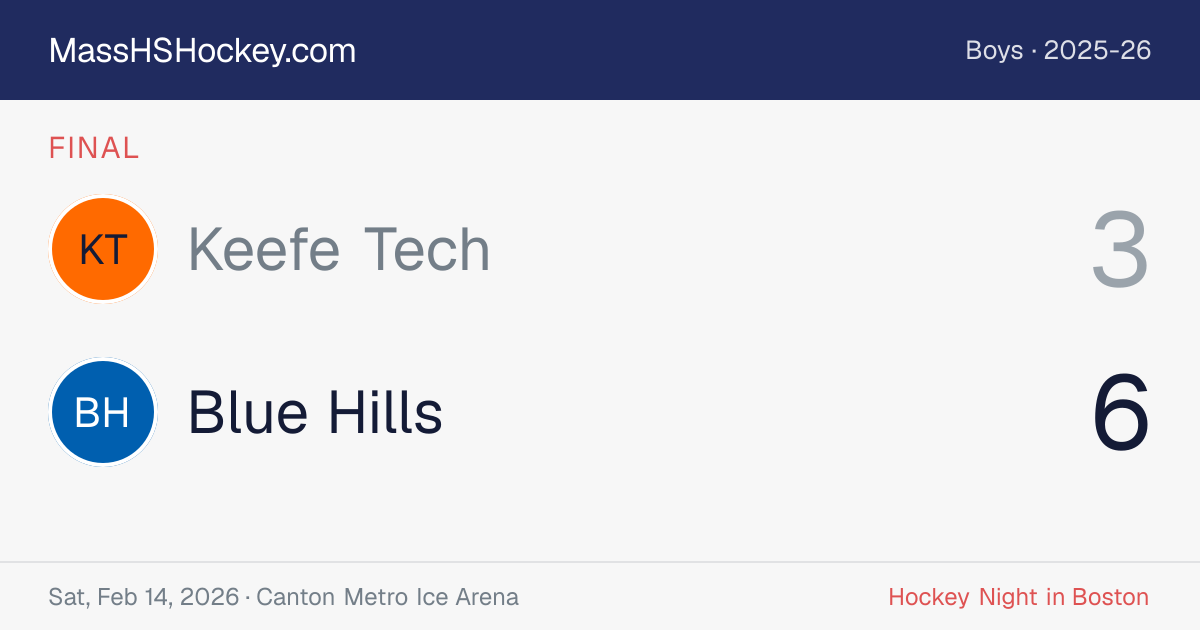
Task: Click Blue Hills' score of 6
Action: [1121, 413]
